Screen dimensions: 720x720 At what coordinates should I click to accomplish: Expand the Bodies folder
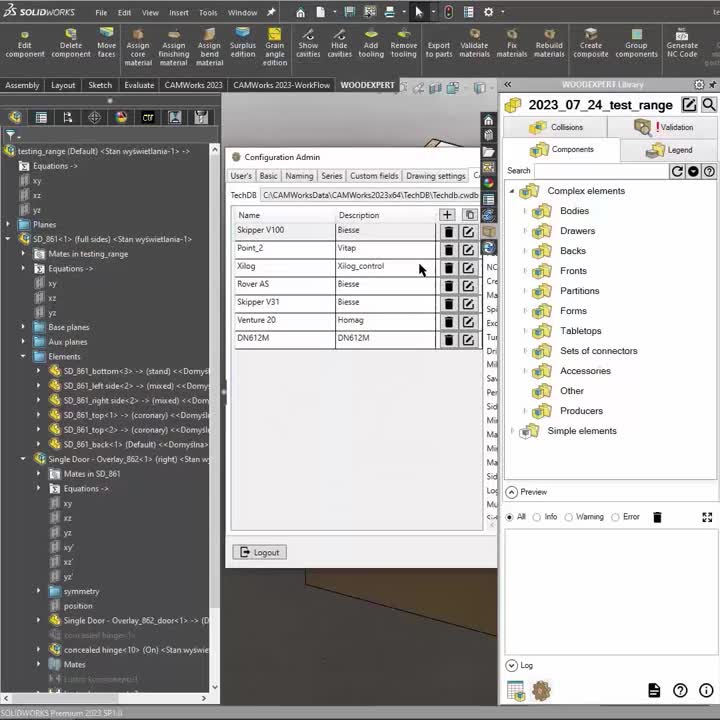tap(524, 211)
